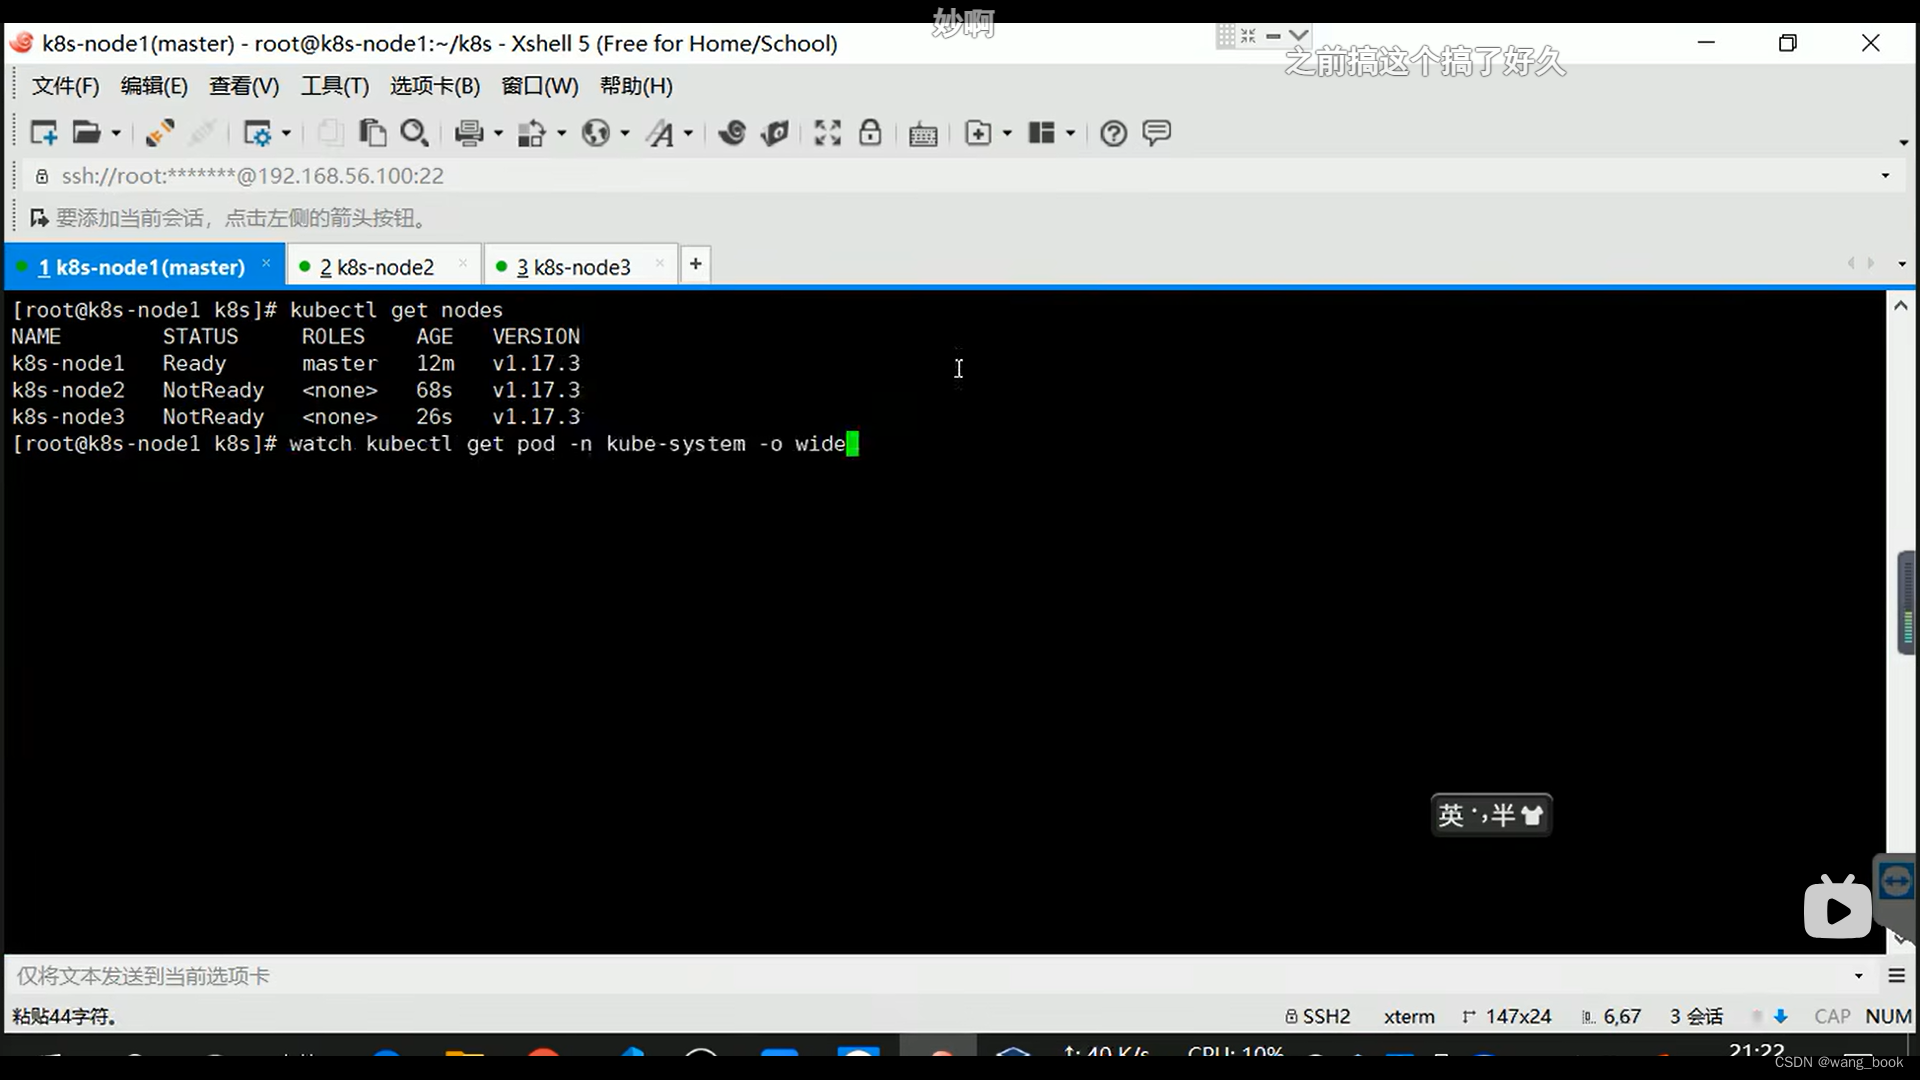Click the new session tab icon
This screenshot has height=1080, width=1920.
[x=695, y=264]
